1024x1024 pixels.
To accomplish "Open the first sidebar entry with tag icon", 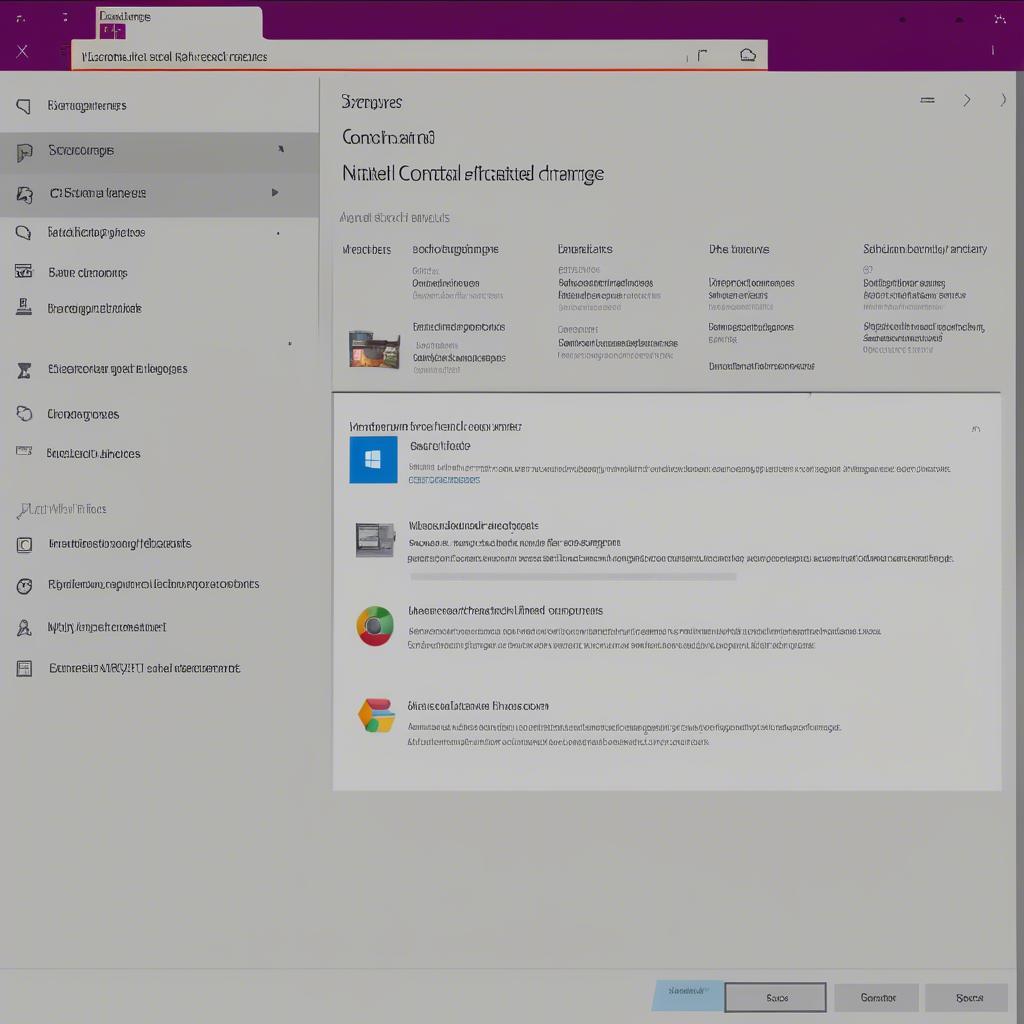I will pyautogui.click(x=159, y=106).
